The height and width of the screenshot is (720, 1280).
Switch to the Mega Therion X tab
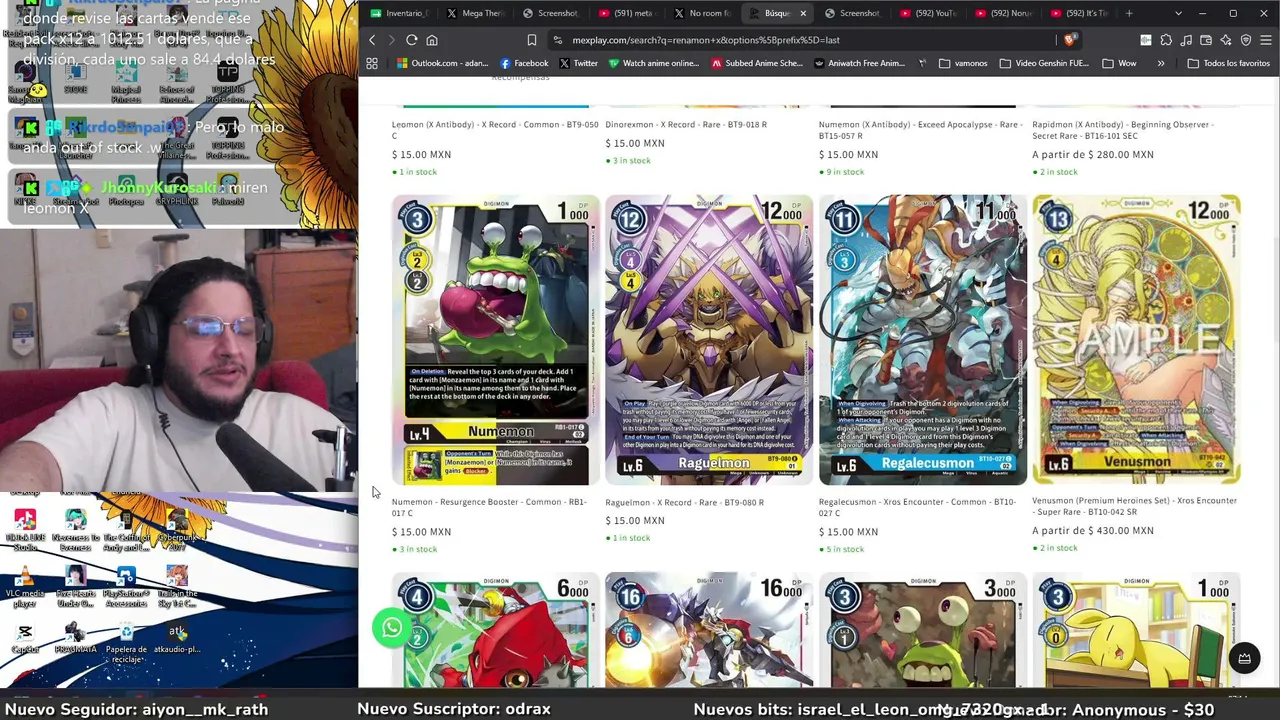point(475,13)
